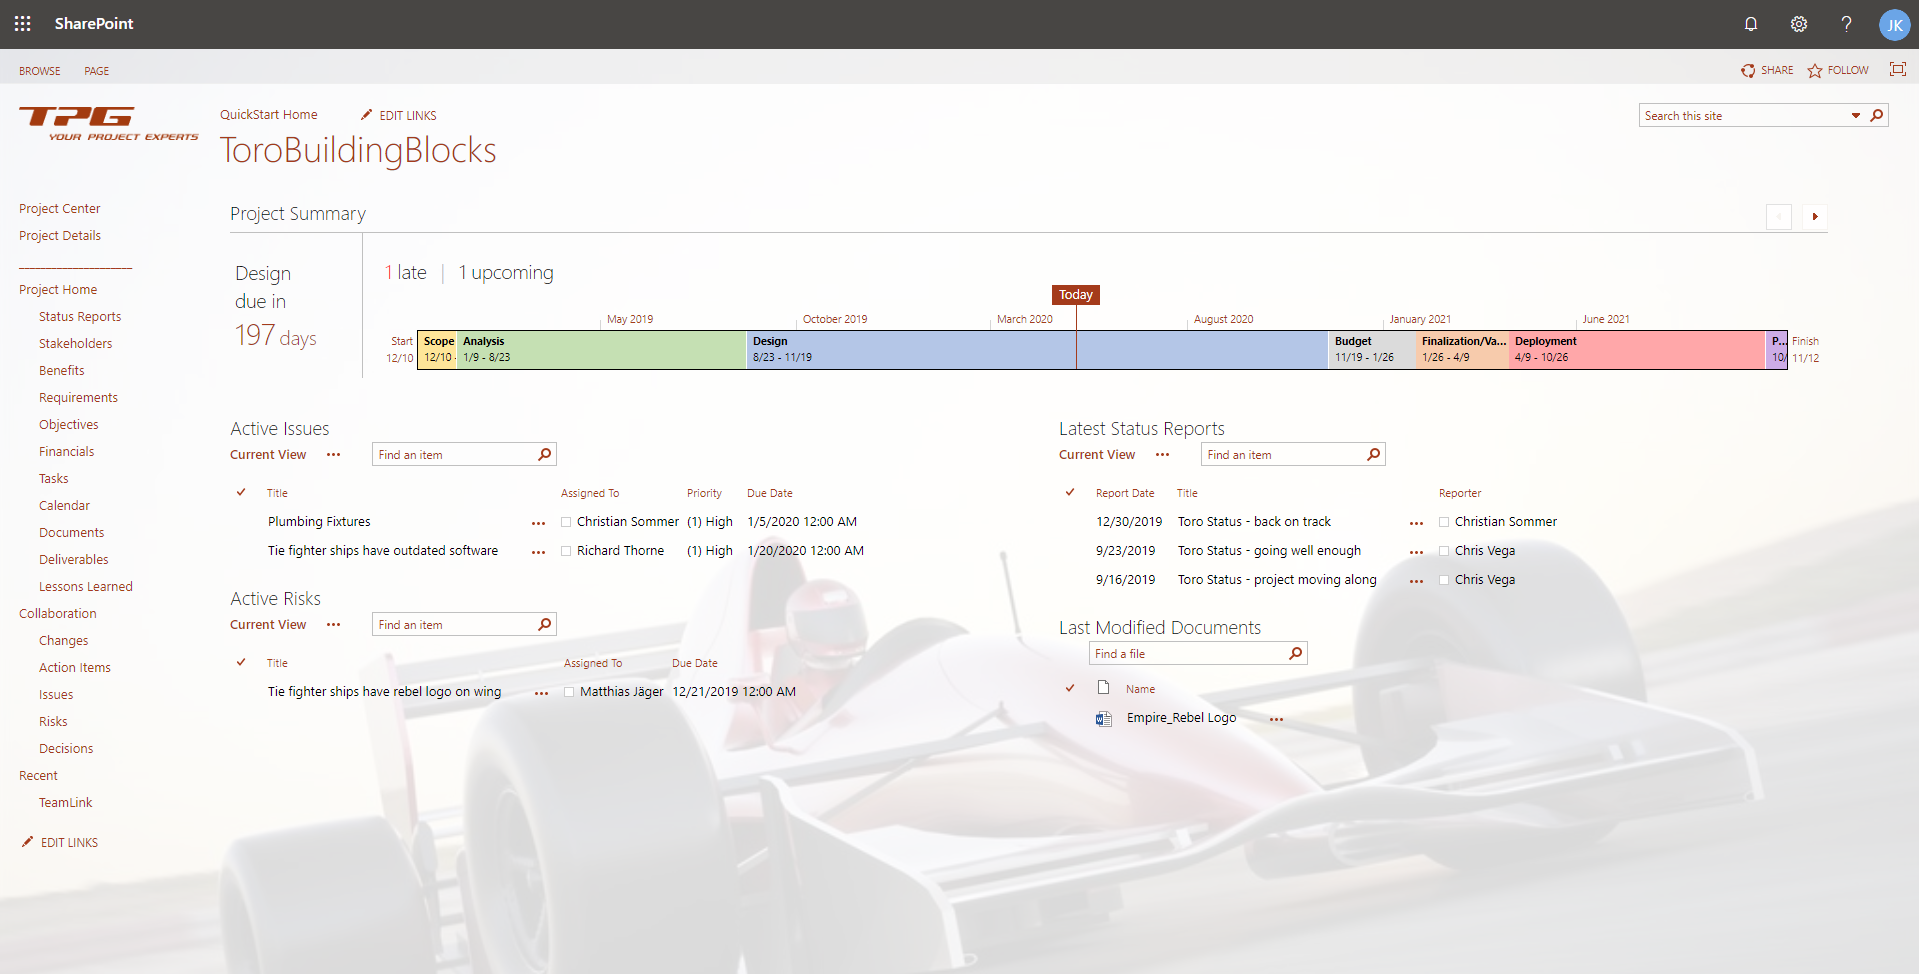This screenshot has width=1919, height=974.
Task: Click the Today marker on the timeline
Action: click(x=1075, y=294)
